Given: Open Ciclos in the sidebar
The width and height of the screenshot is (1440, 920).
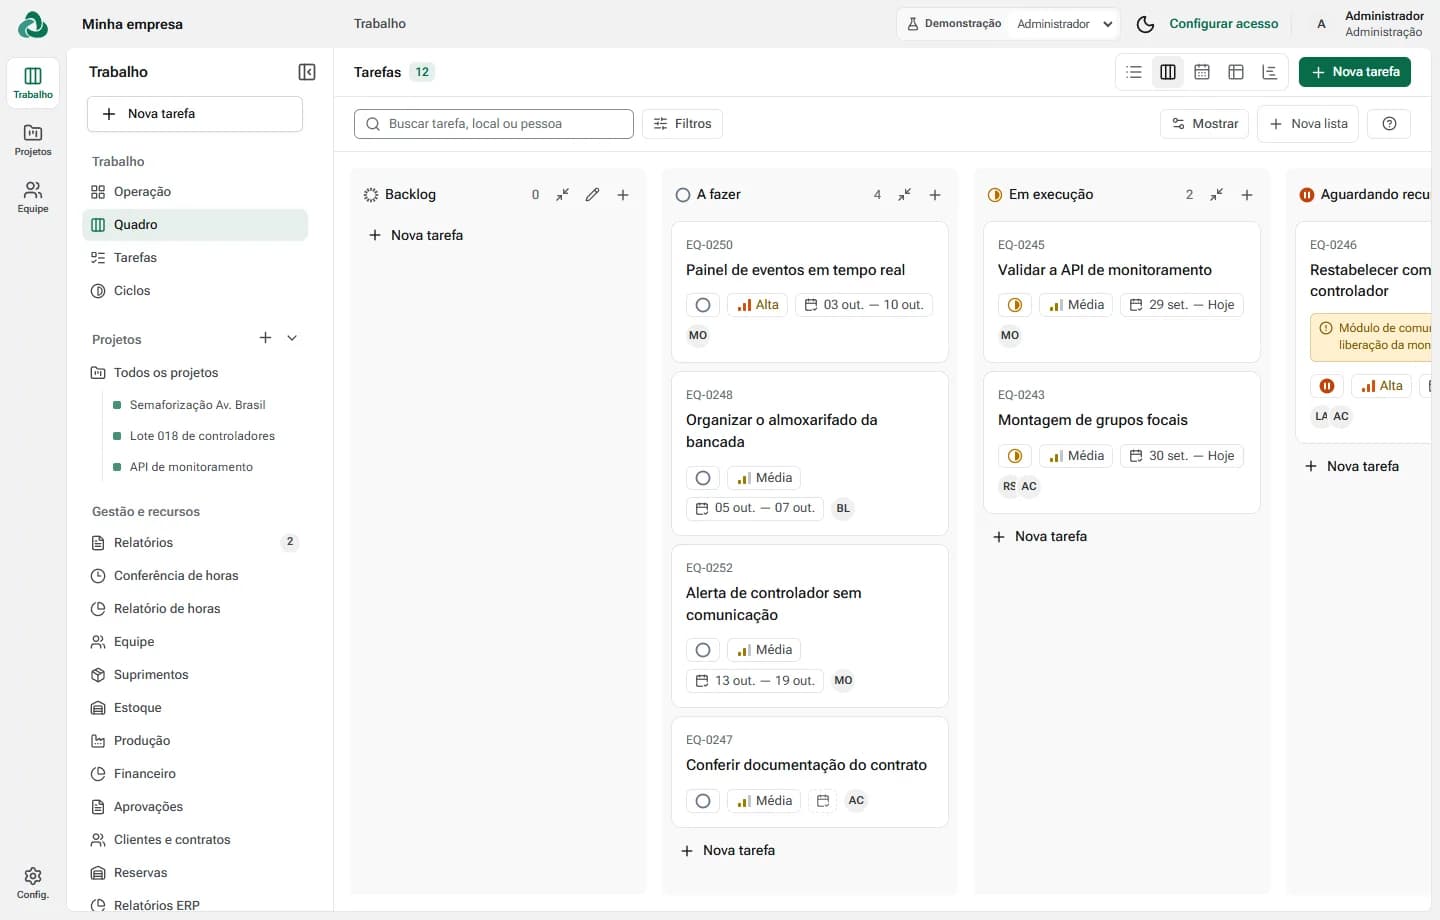Looking at the screenshot, I should [195, 291].
